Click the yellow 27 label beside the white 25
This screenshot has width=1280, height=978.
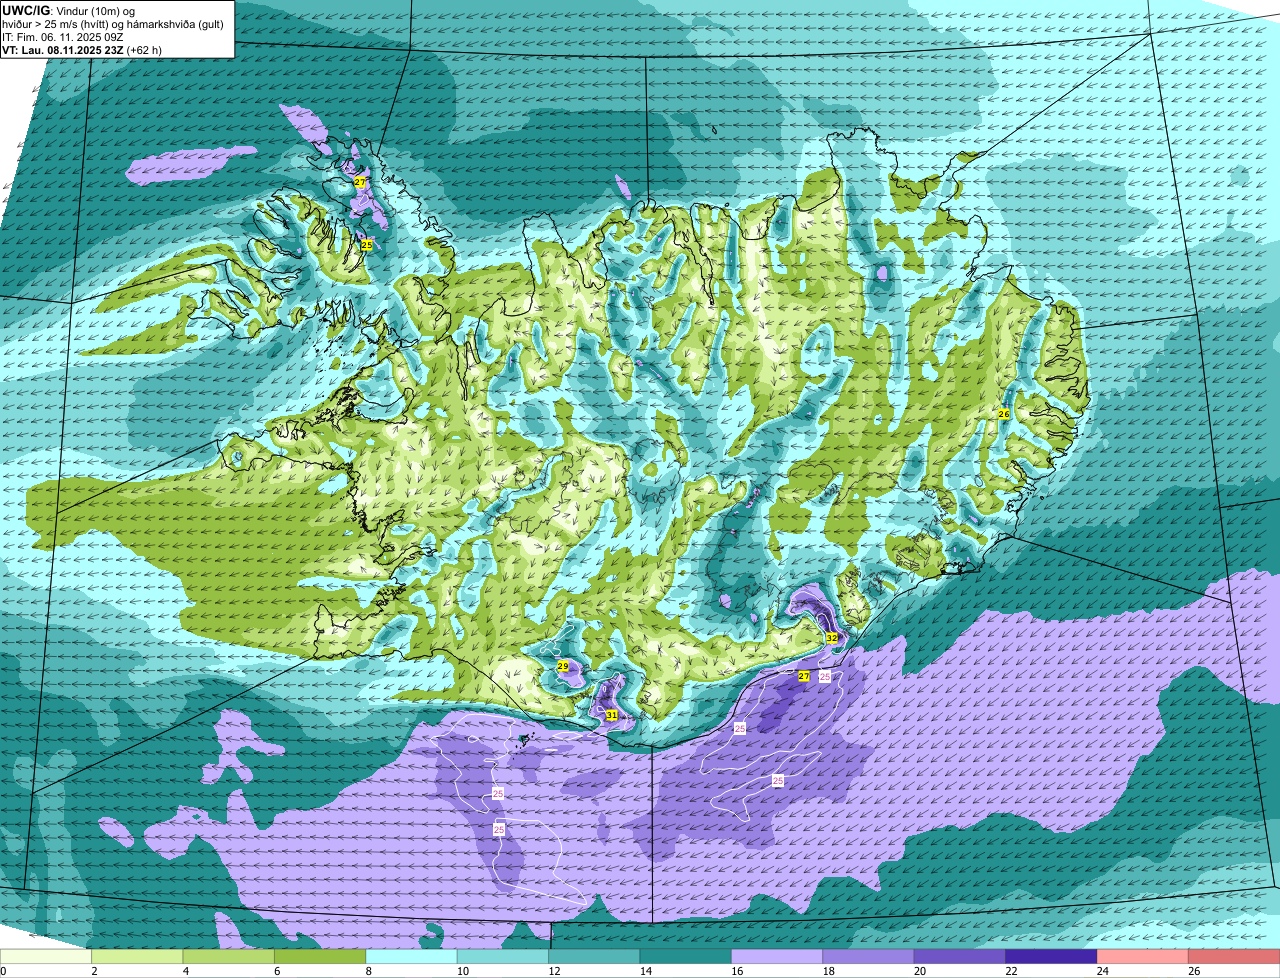coord(804,677)
